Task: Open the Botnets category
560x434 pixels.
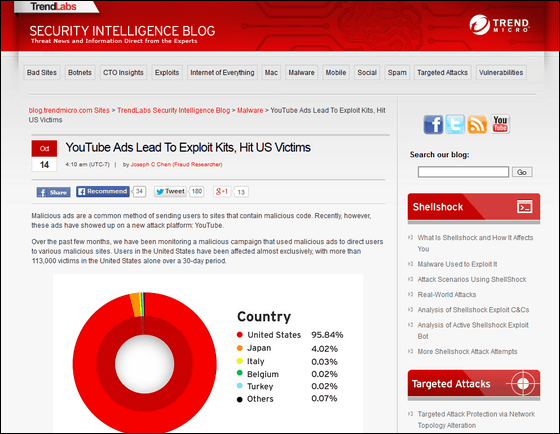Action: tap(80, 73)
